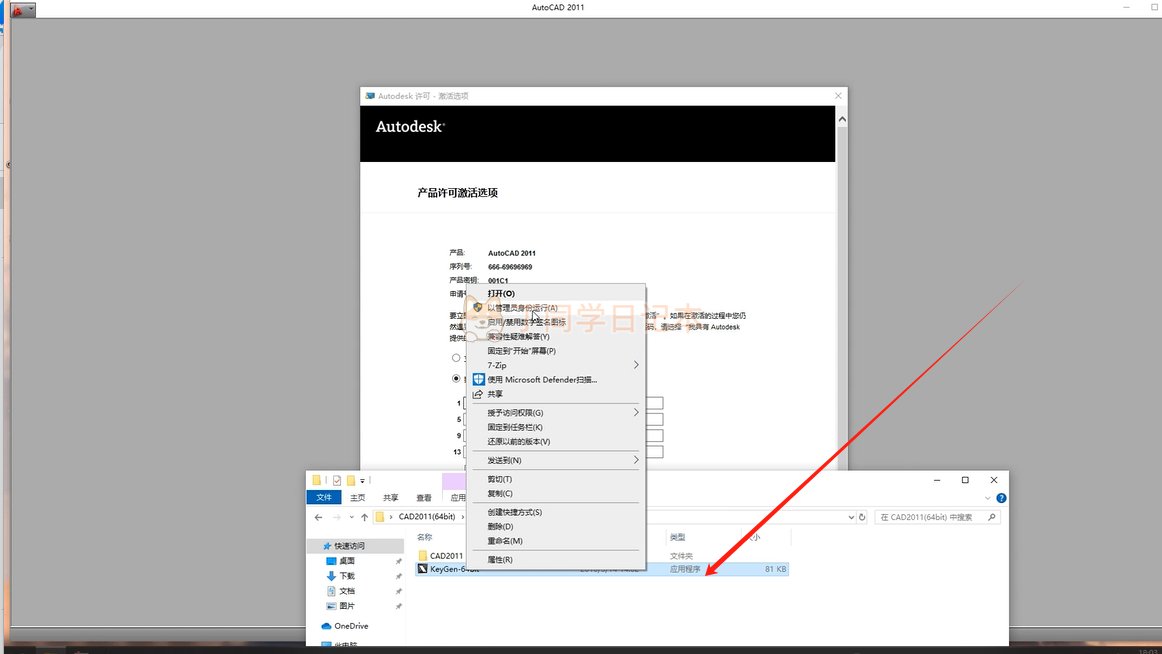Choose 删除(D) in the context menu
Viewport: 1162px width, 654px height.
(x=500, y=527)
